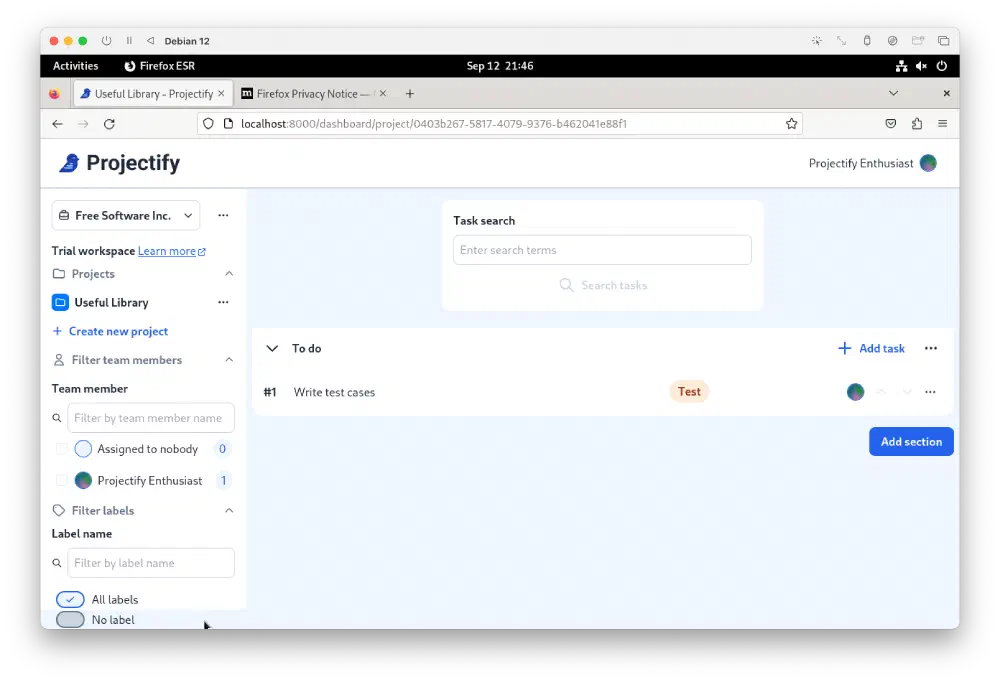The image size is (1000, 682).
Task: Click the tracking protection shield icon
Action: point(208,124)
